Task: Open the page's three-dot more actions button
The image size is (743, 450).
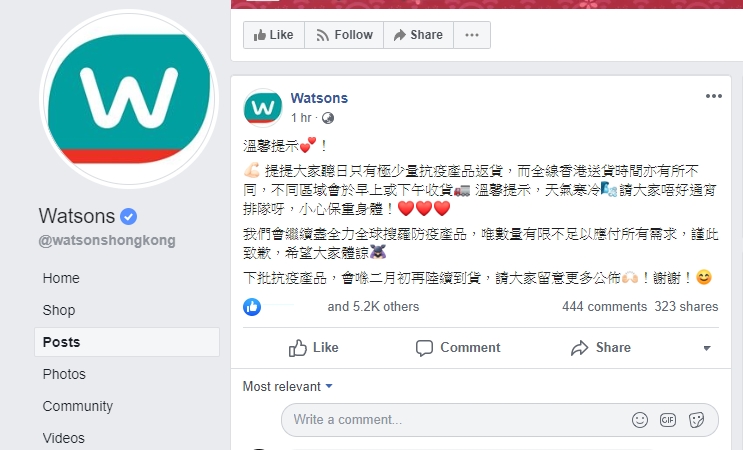Action: click(471, 35)
